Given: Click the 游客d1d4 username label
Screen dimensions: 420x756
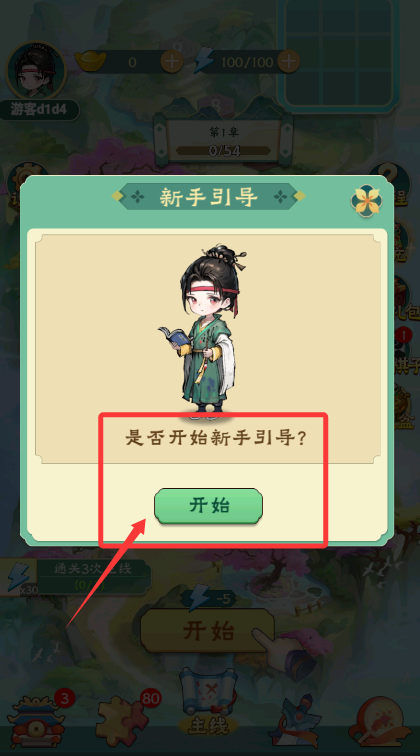Looking at the screenshot, I should (39, 110).
